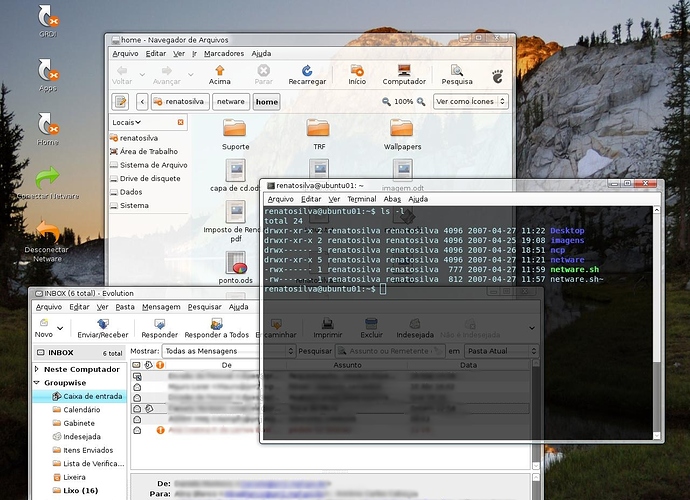Screen dimensions: 690x500
Task: Open Avançar history dropdown arrow
Action: point(191,74)
